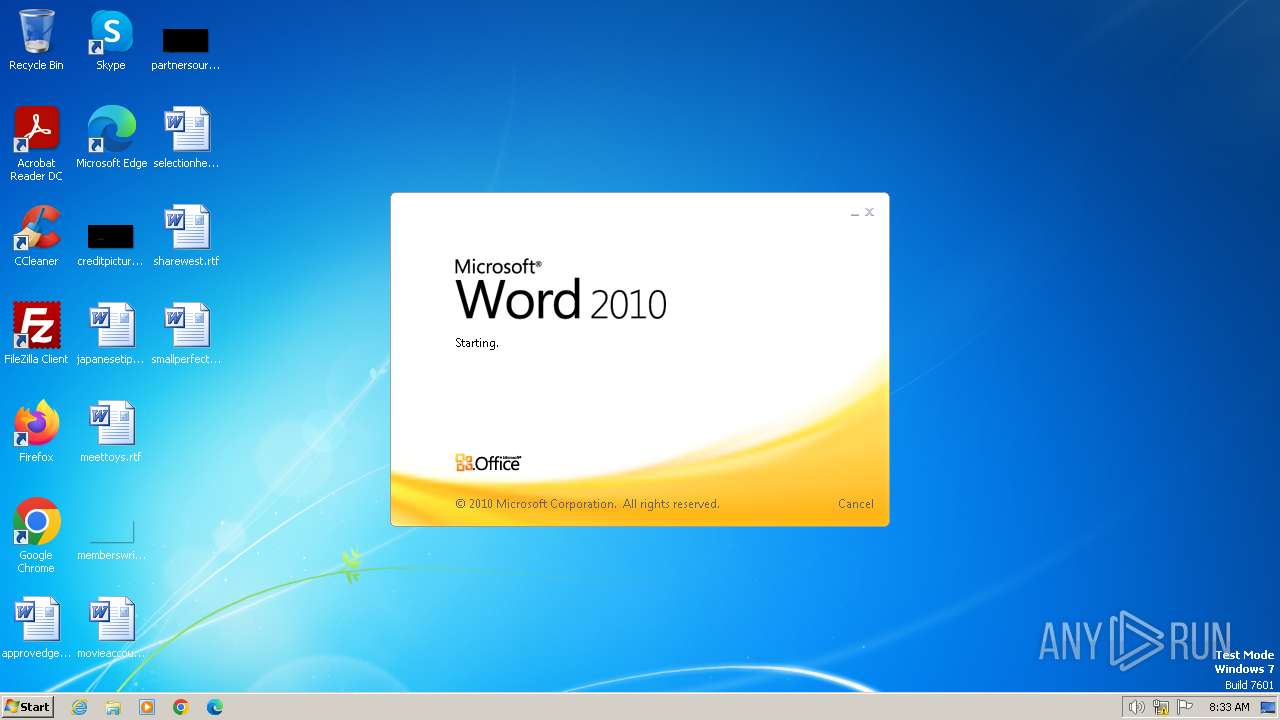Screen dimensions: 1280x720
Task: Open Firefox desktop shortcut
Action: click(36, 432)
